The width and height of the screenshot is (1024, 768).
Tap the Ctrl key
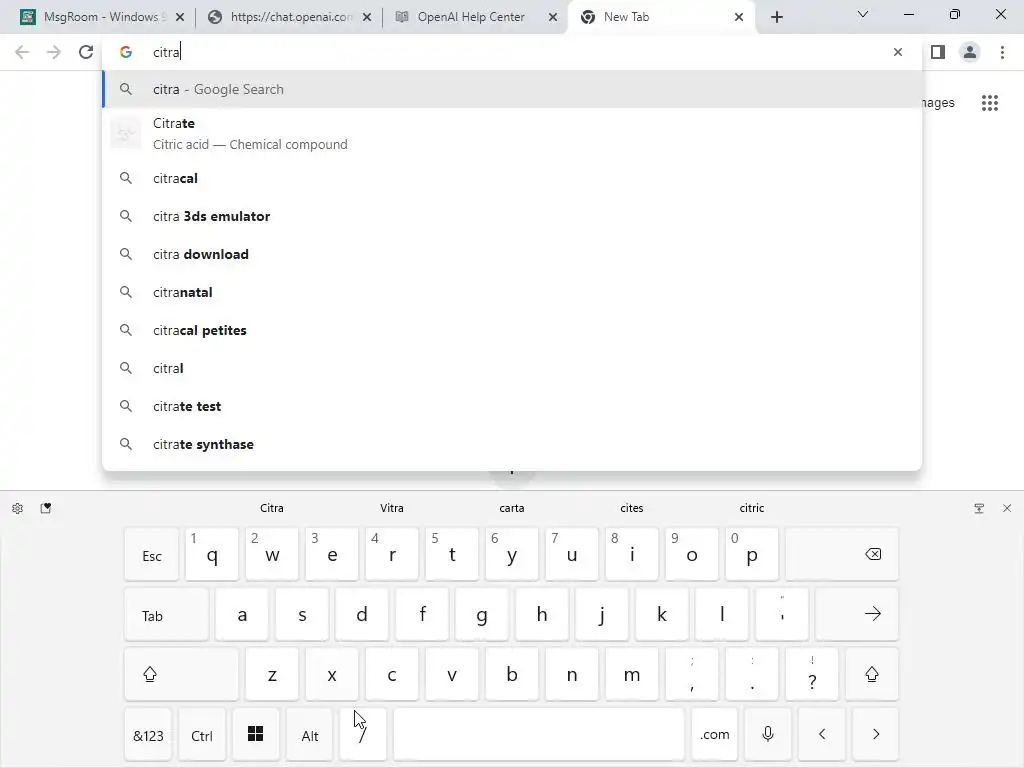pos(202,734)
